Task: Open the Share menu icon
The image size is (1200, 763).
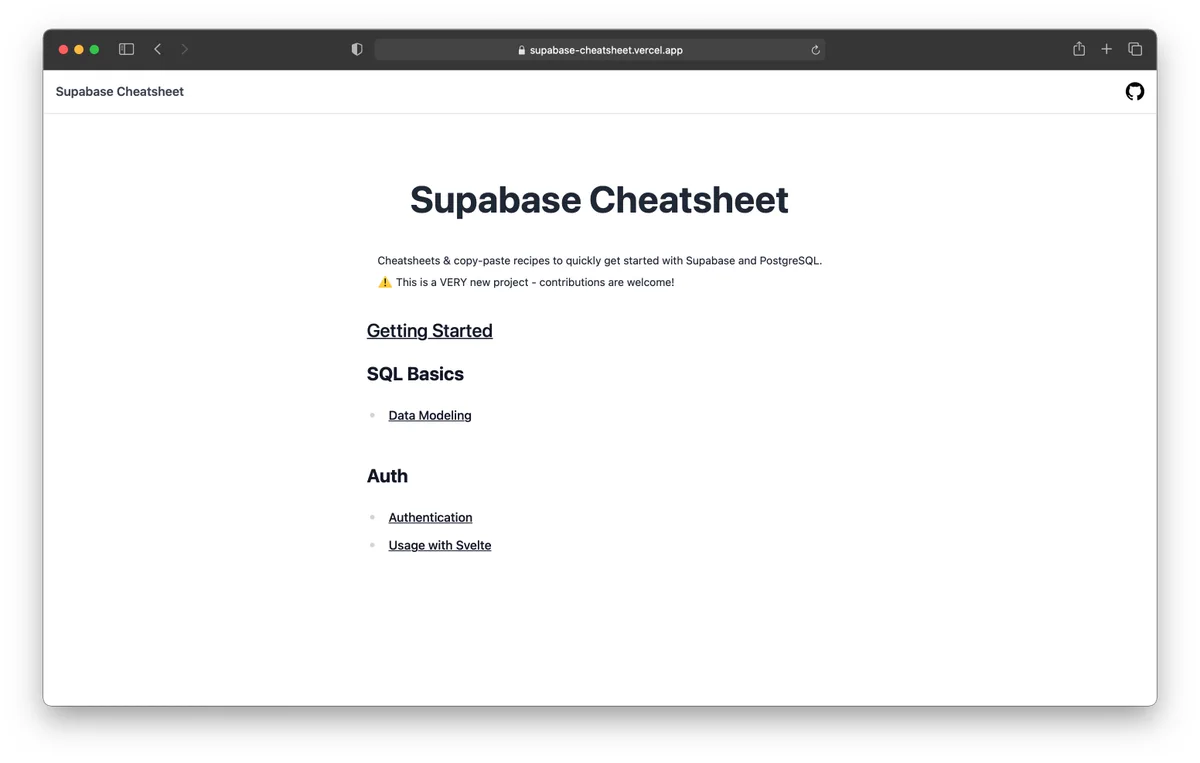Action: [x=1079, y=49]
